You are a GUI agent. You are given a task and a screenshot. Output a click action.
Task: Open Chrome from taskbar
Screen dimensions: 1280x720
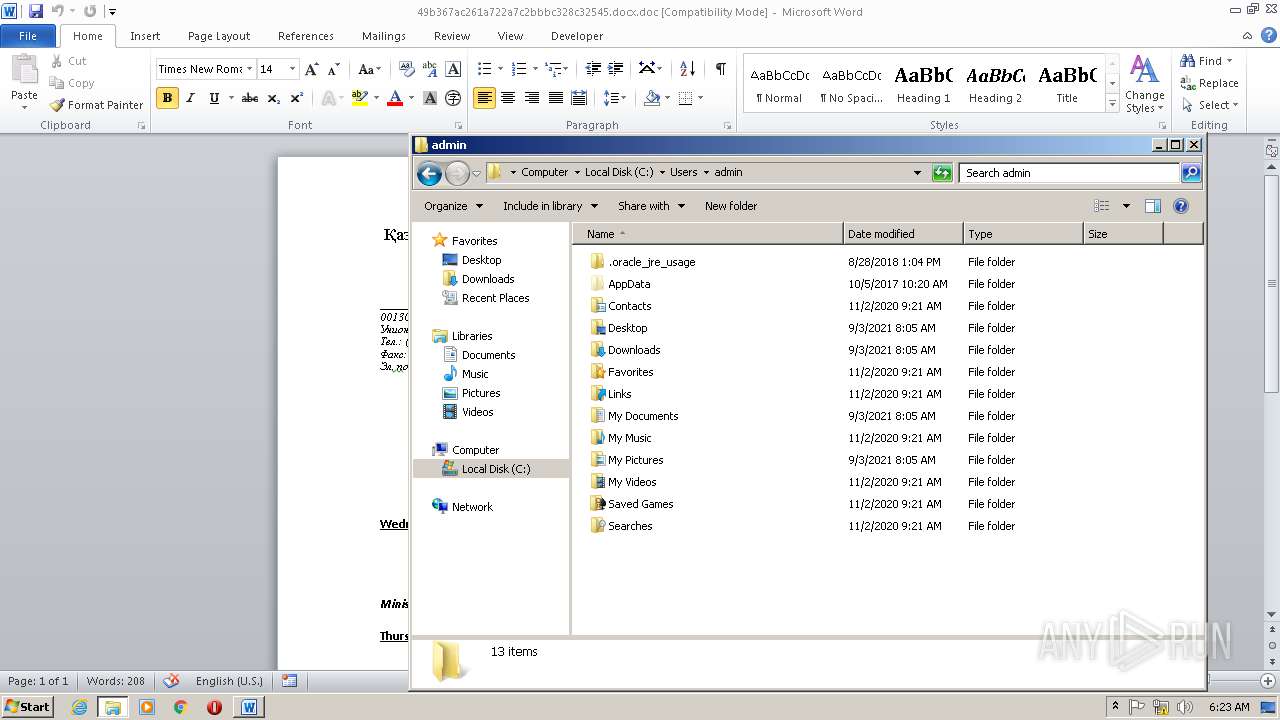(180, 707)
